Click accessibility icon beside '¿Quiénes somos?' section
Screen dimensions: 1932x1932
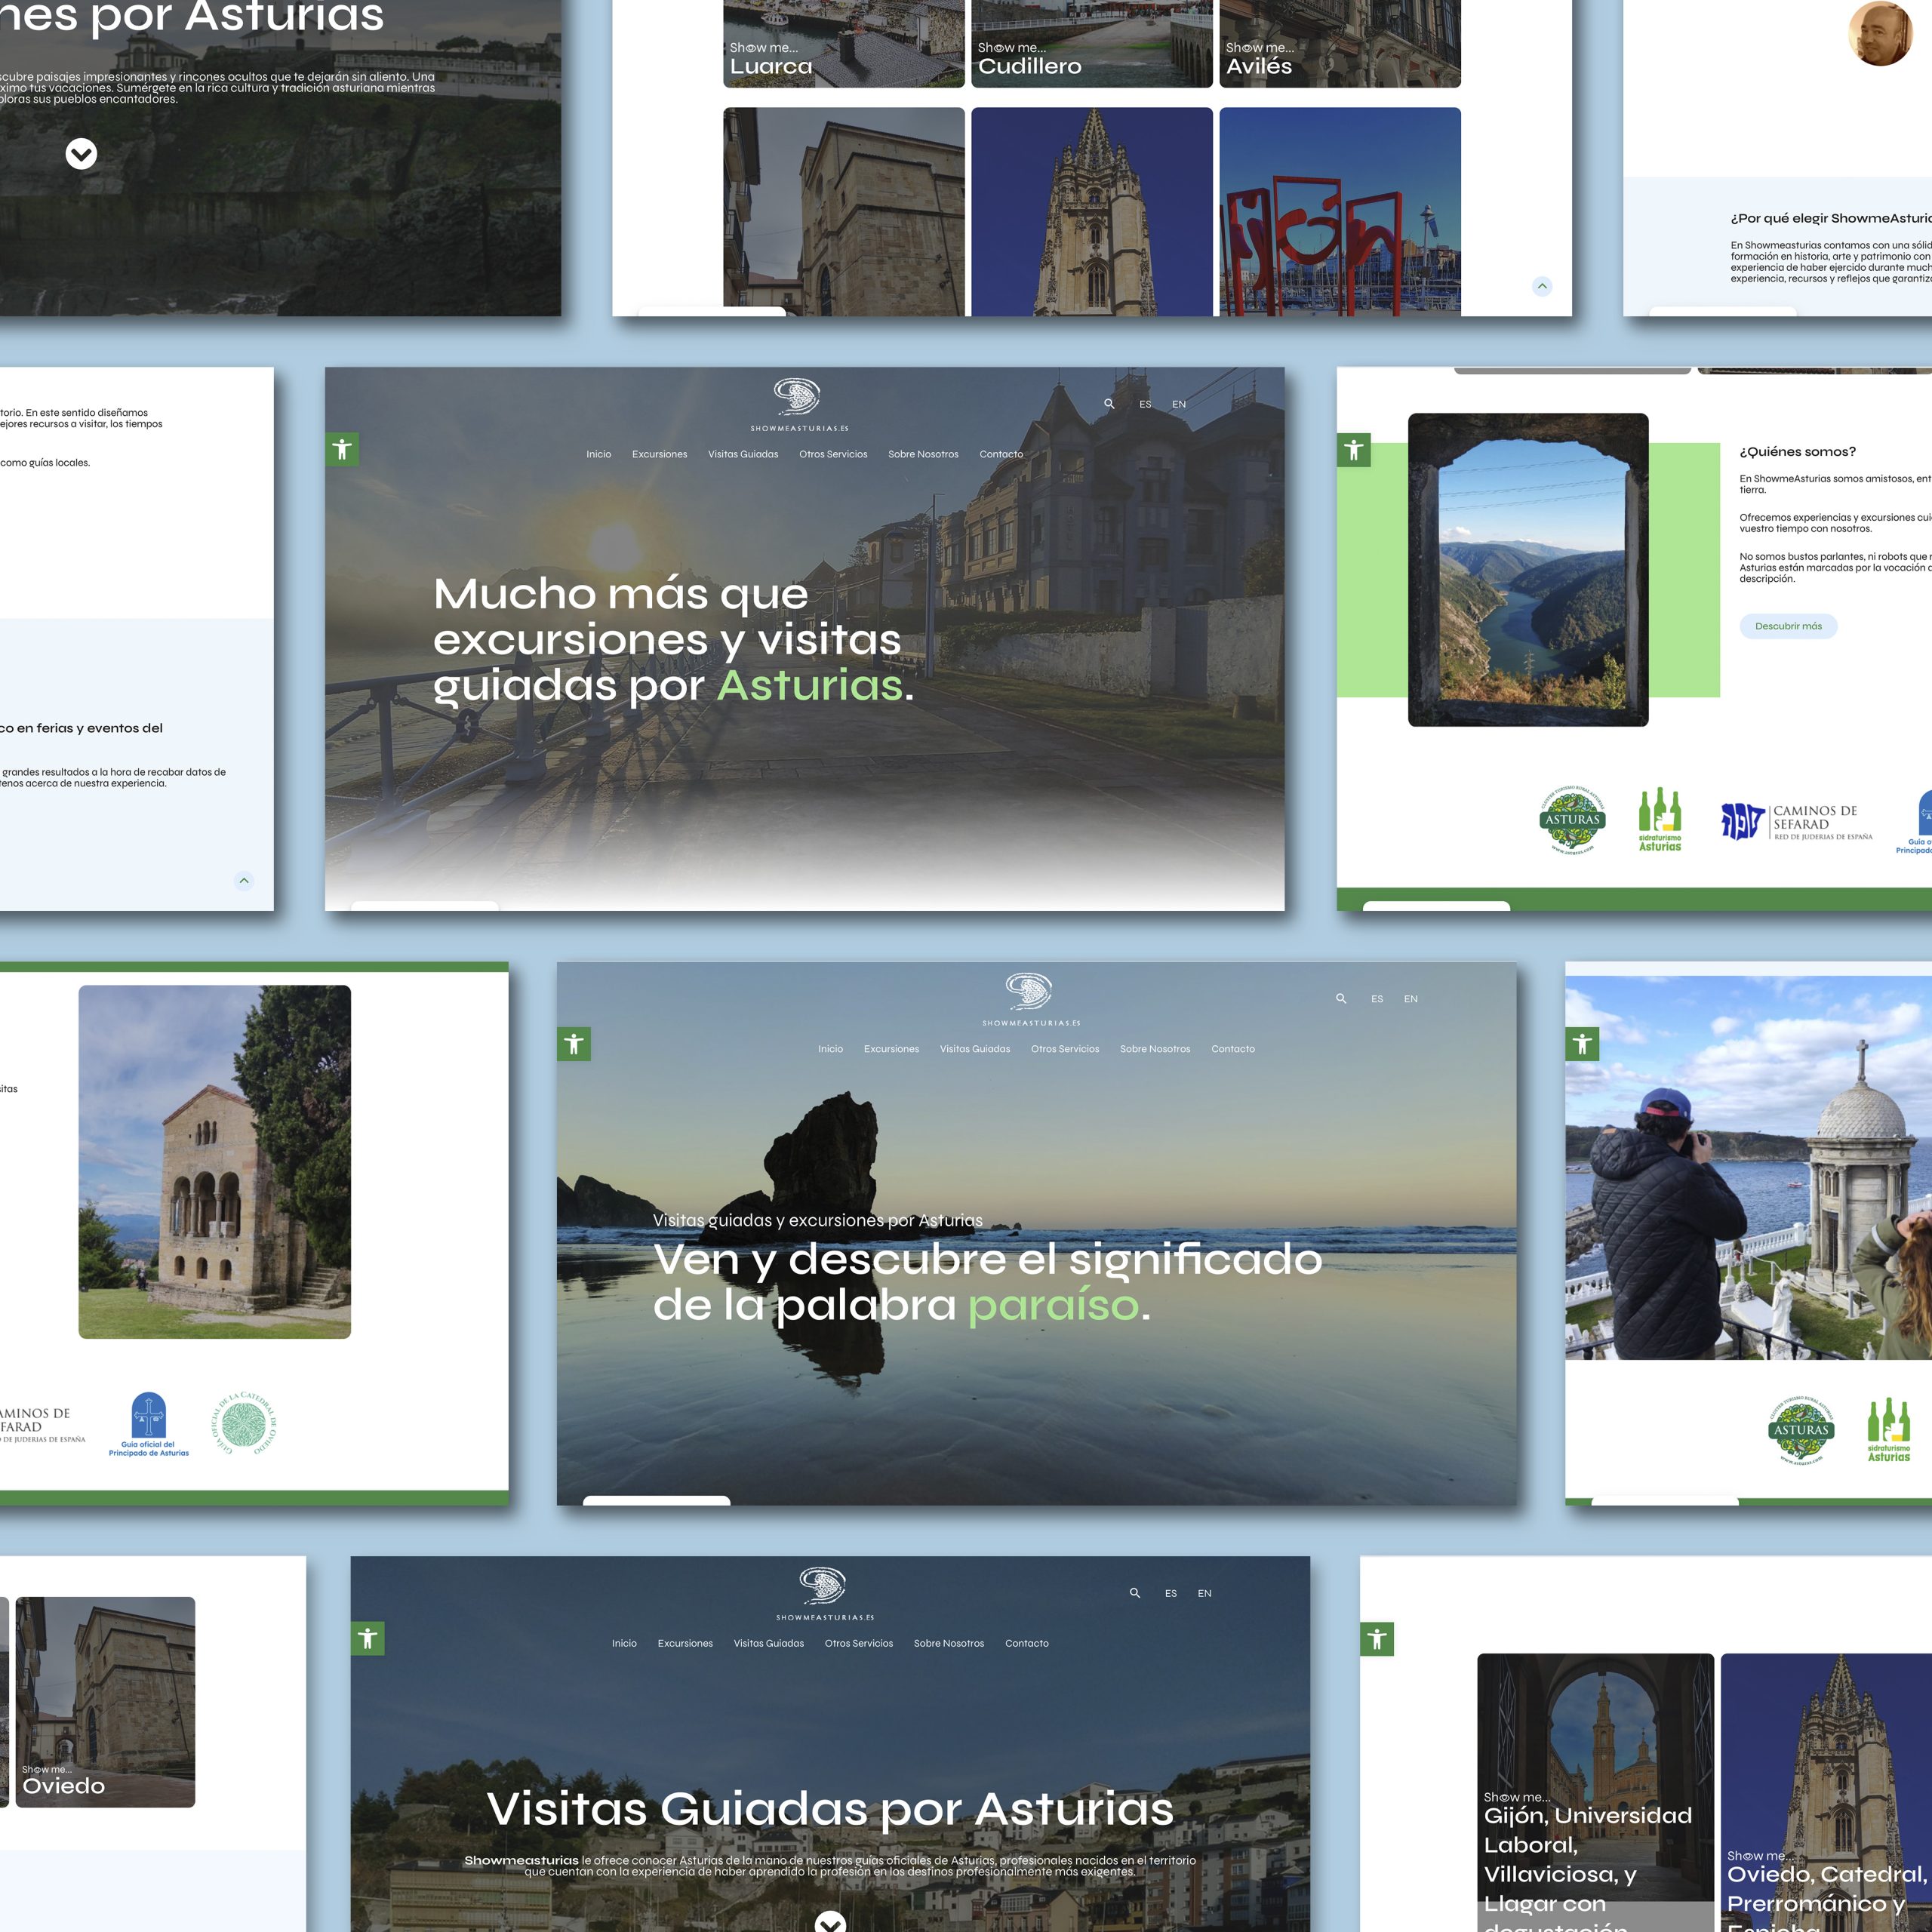[1354, 450]
